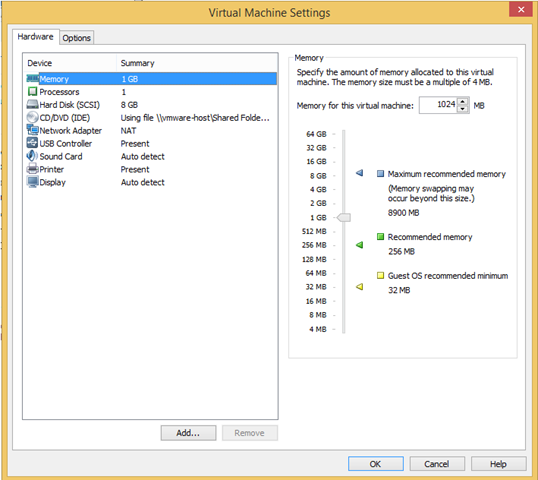Select the Network Adapter icon
Screen dimensions: 538x480
tap(32, 130)
